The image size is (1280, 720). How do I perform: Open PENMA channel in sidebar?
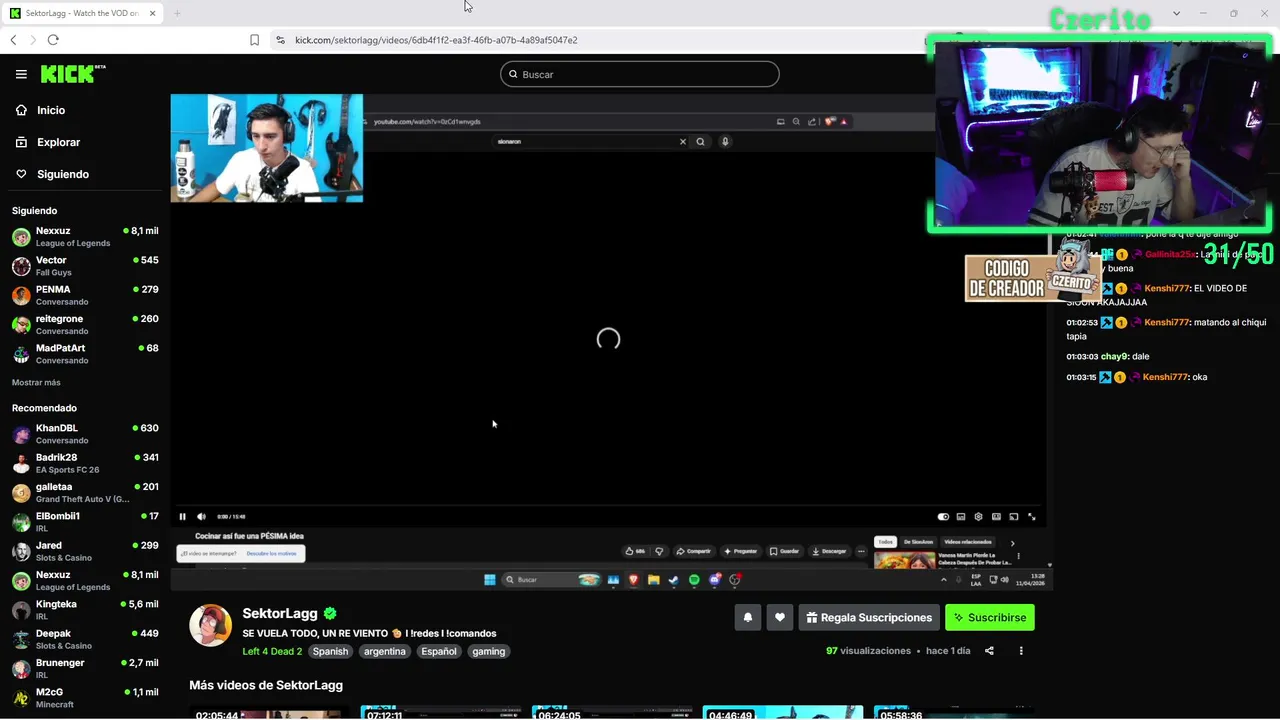pyautogui.click(x=85, y=295)
